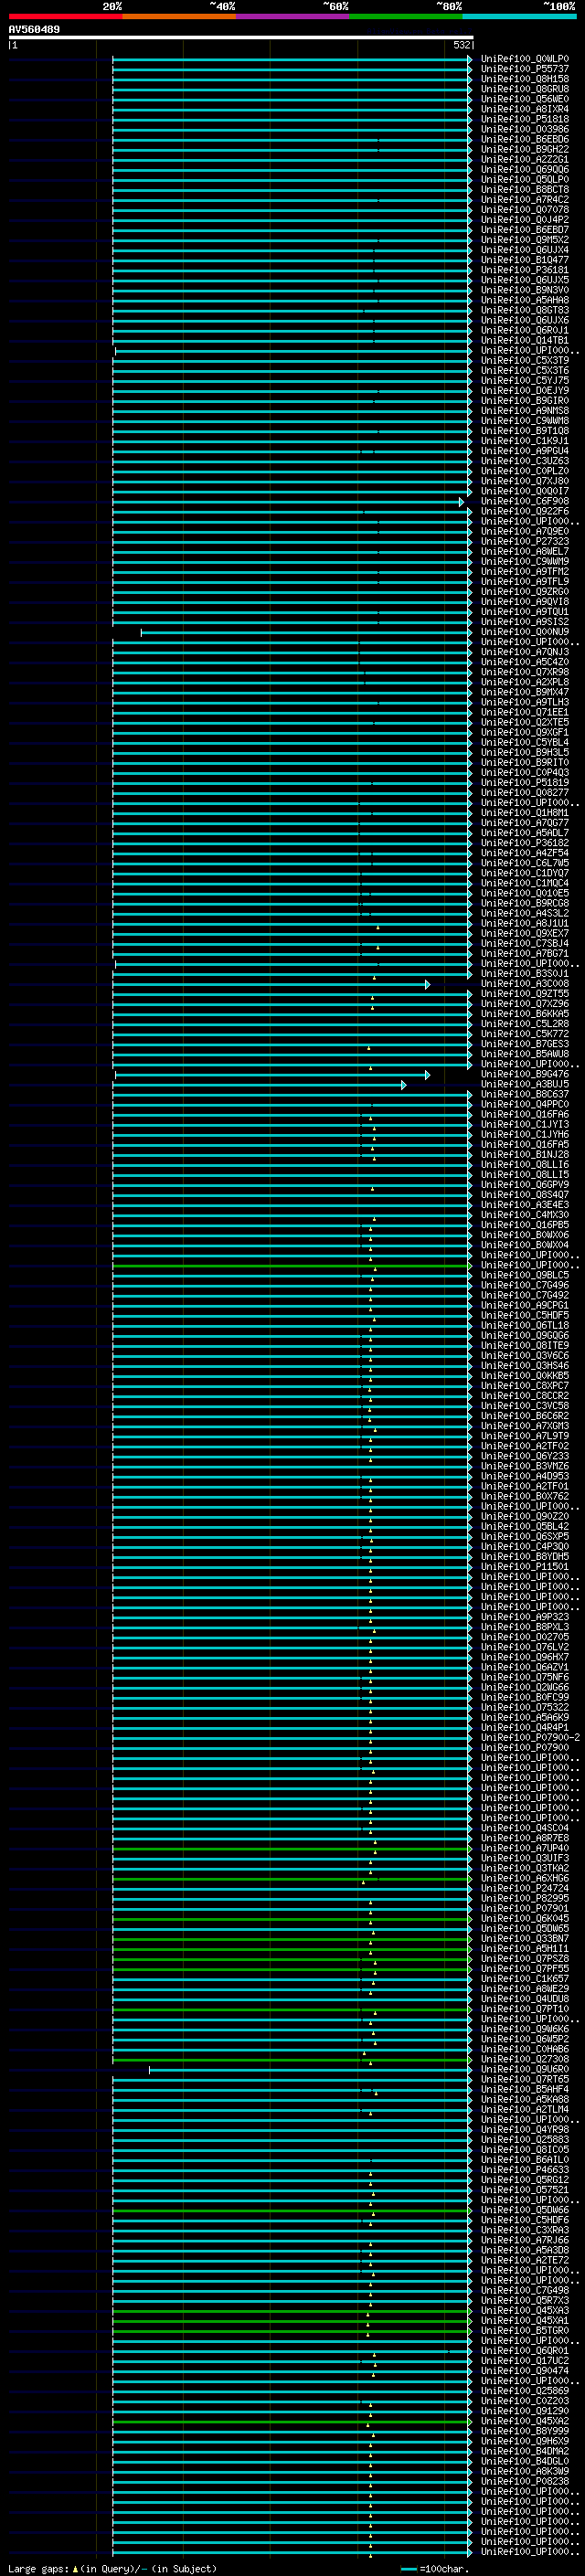Image resolution: width=585 pixels, height=2576 pixels.
Task: Open hit UniRef100_B6EBD6
Action: click(524, 139)
